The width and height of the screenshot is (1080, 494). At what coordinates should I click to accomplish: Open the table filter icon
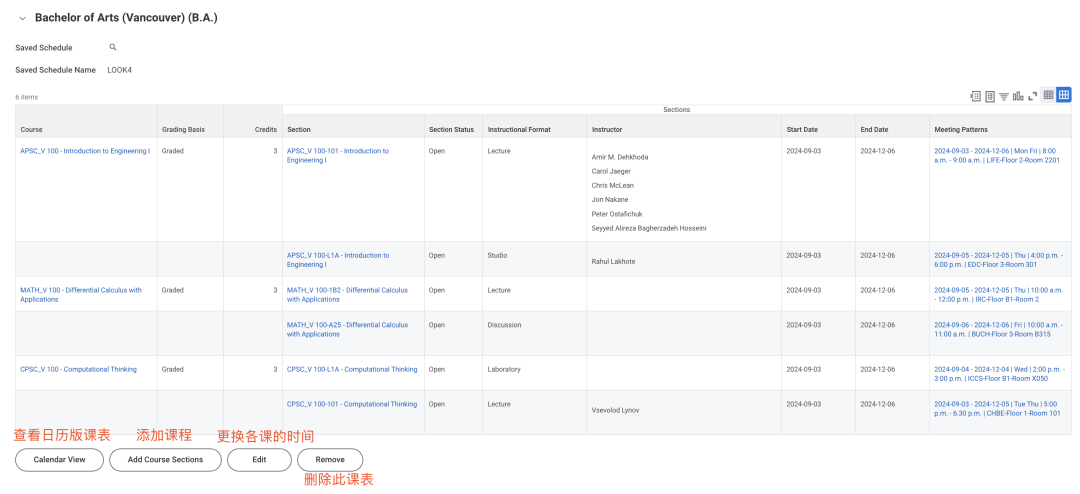pos(1004,96)
